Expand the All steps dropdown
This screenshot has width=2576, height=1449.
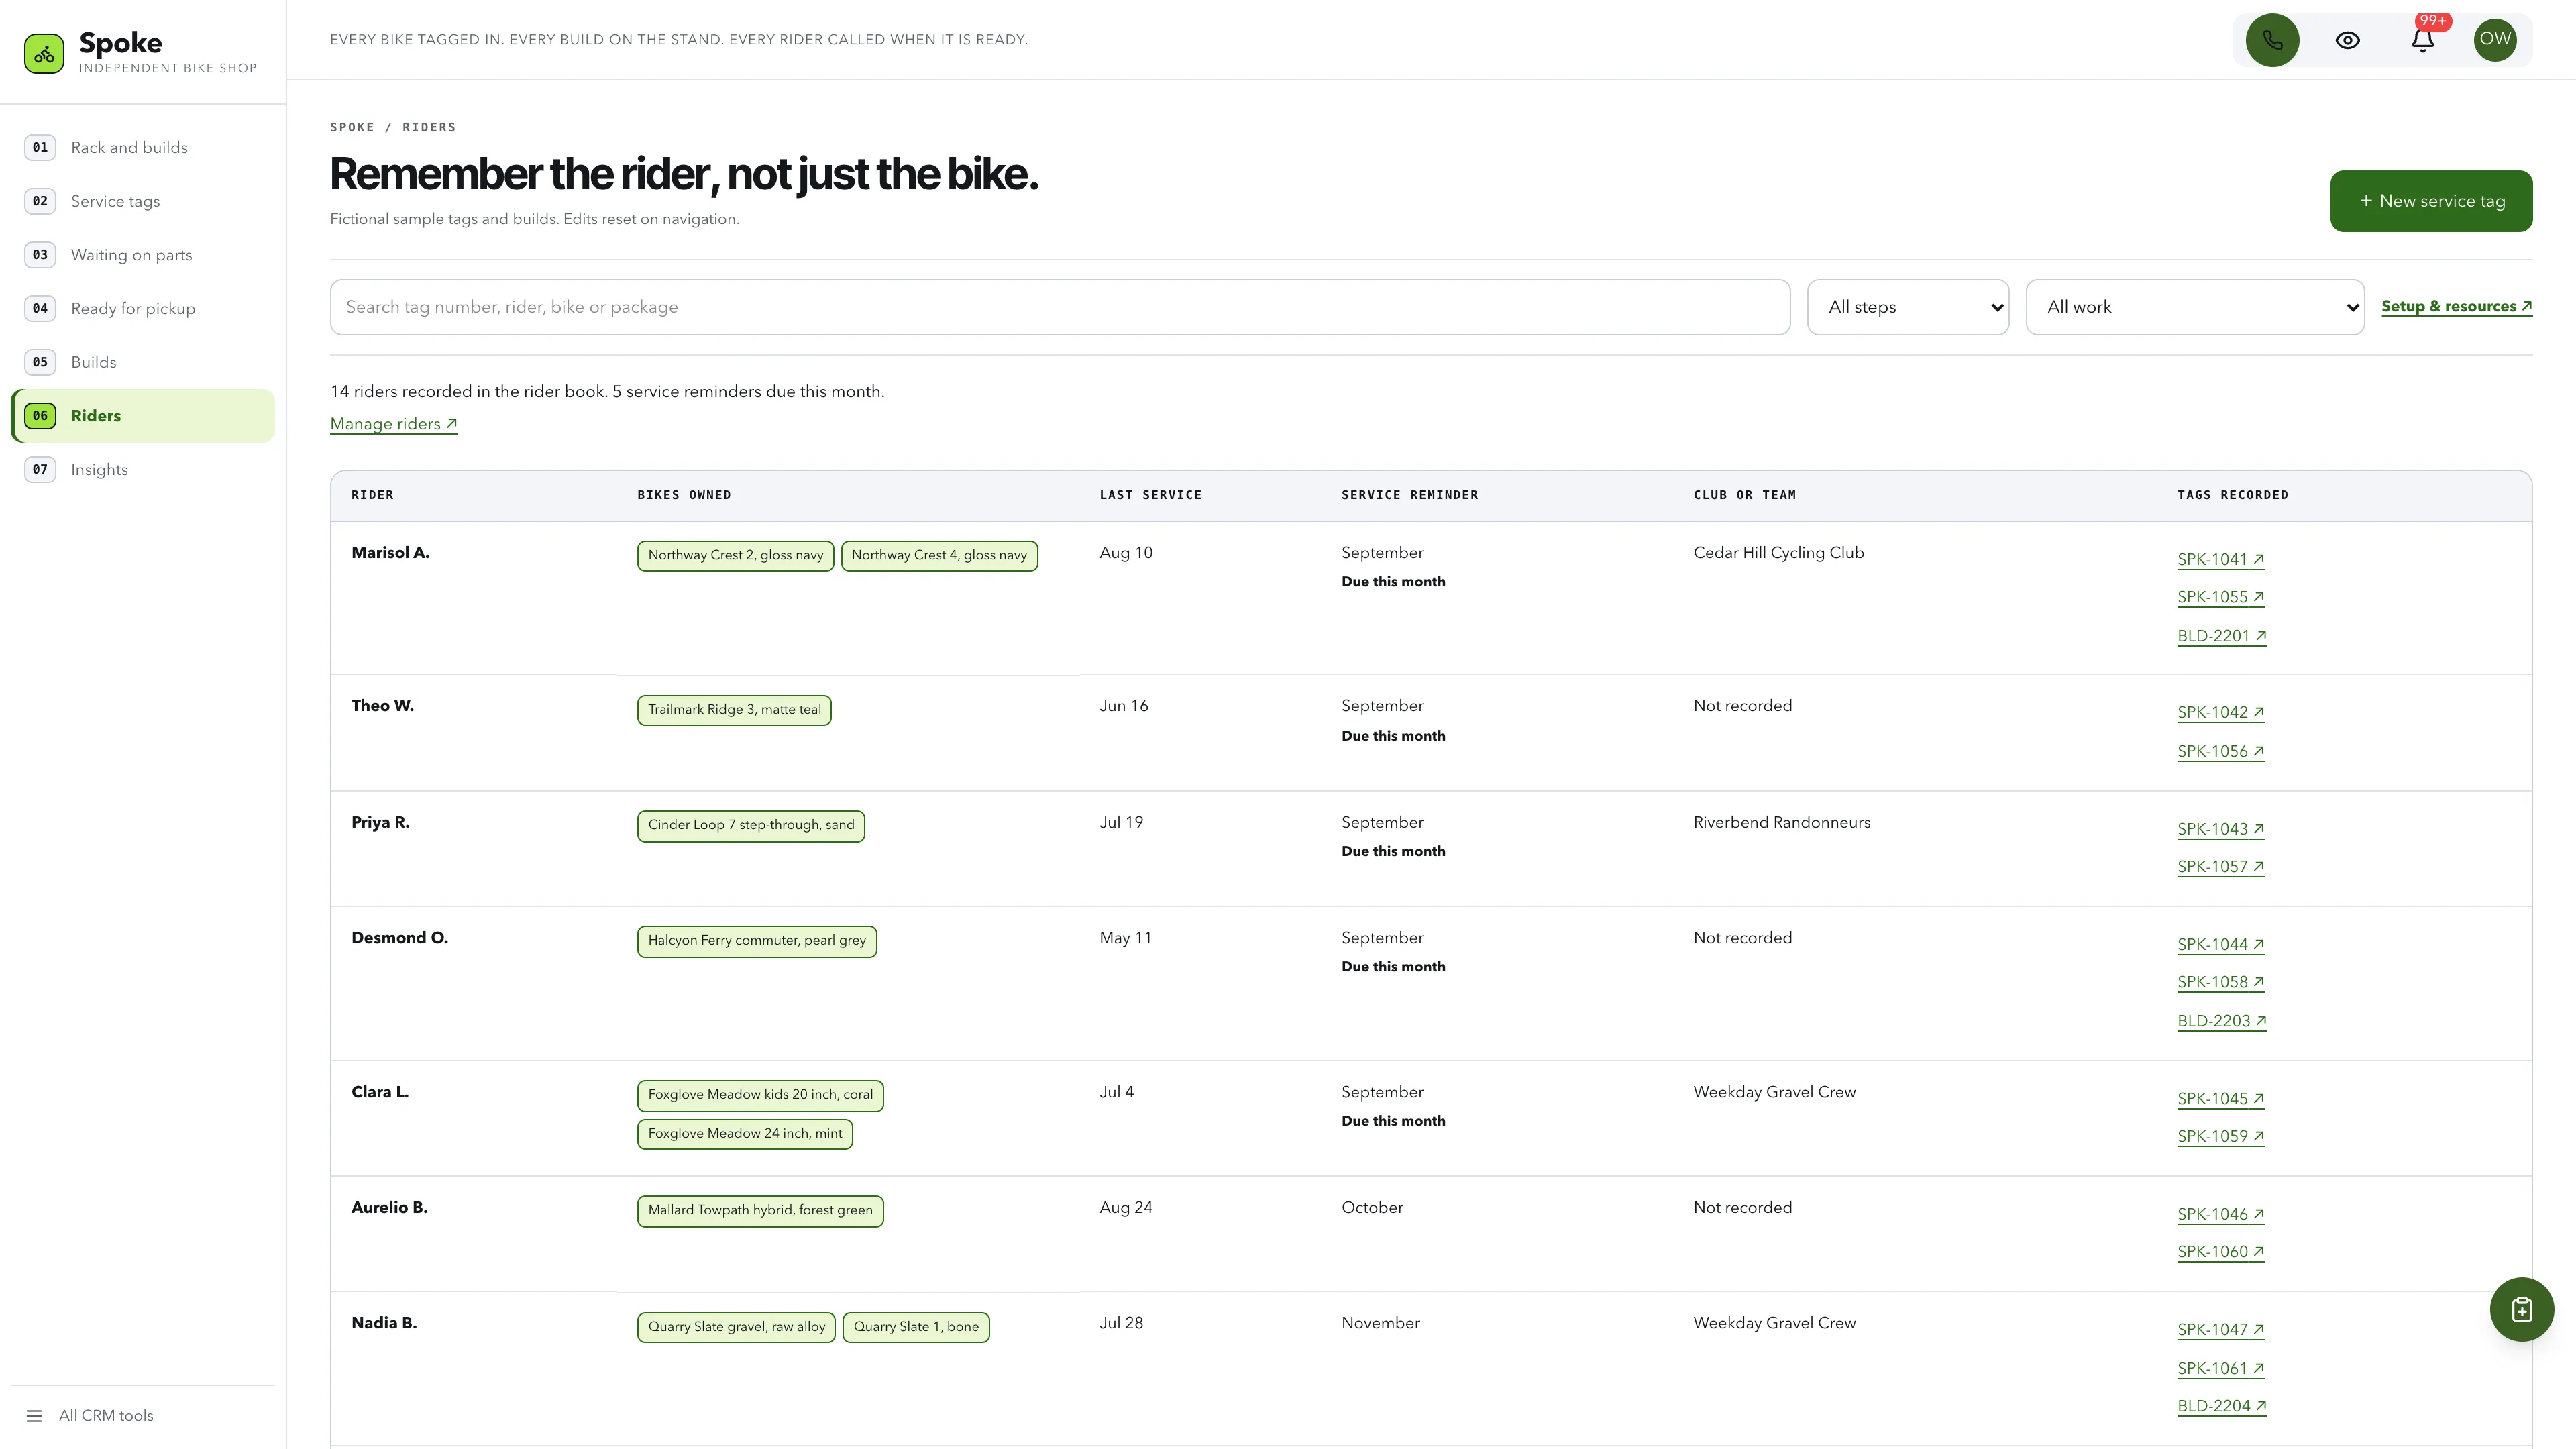pos(1908,307)
